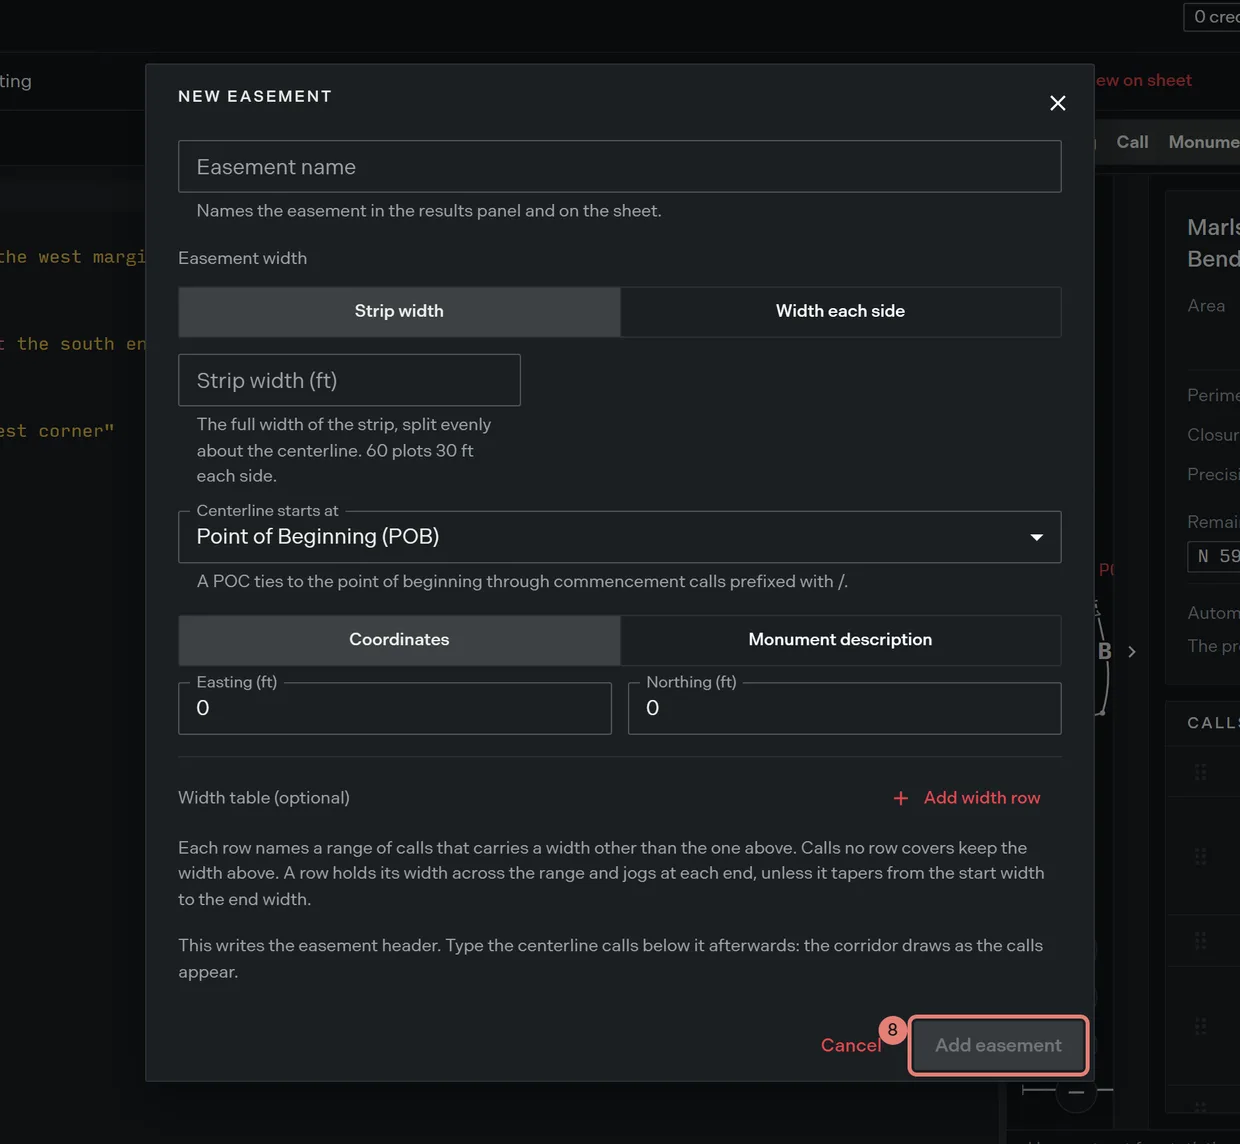Click the Easting (ft) field
Screen dimensions: 1240x1144
click(394, 708)
